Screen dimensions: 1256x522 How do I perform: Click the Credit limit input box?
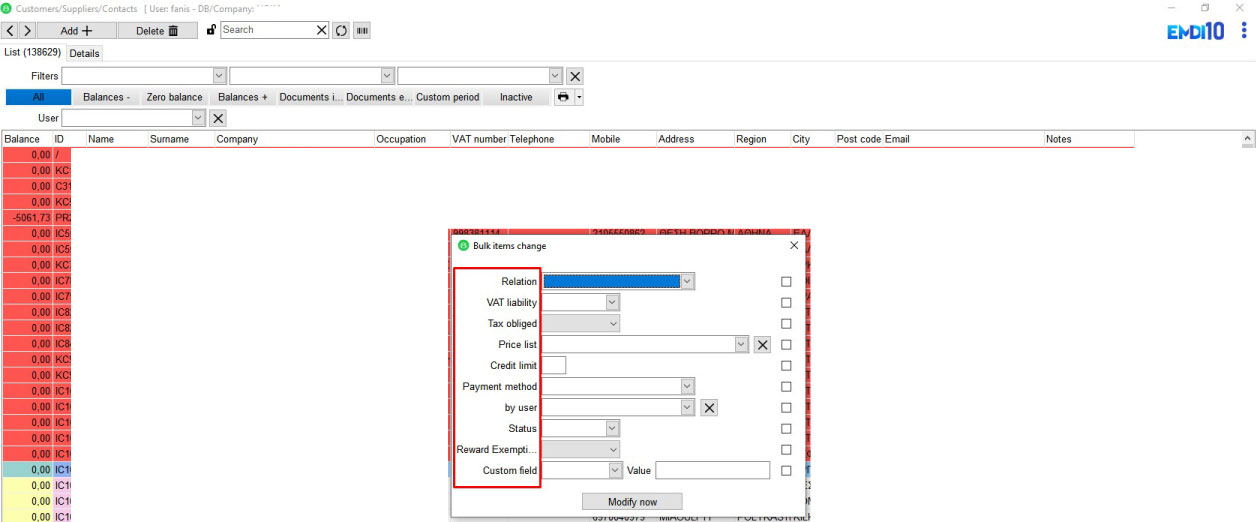[554, 366]
